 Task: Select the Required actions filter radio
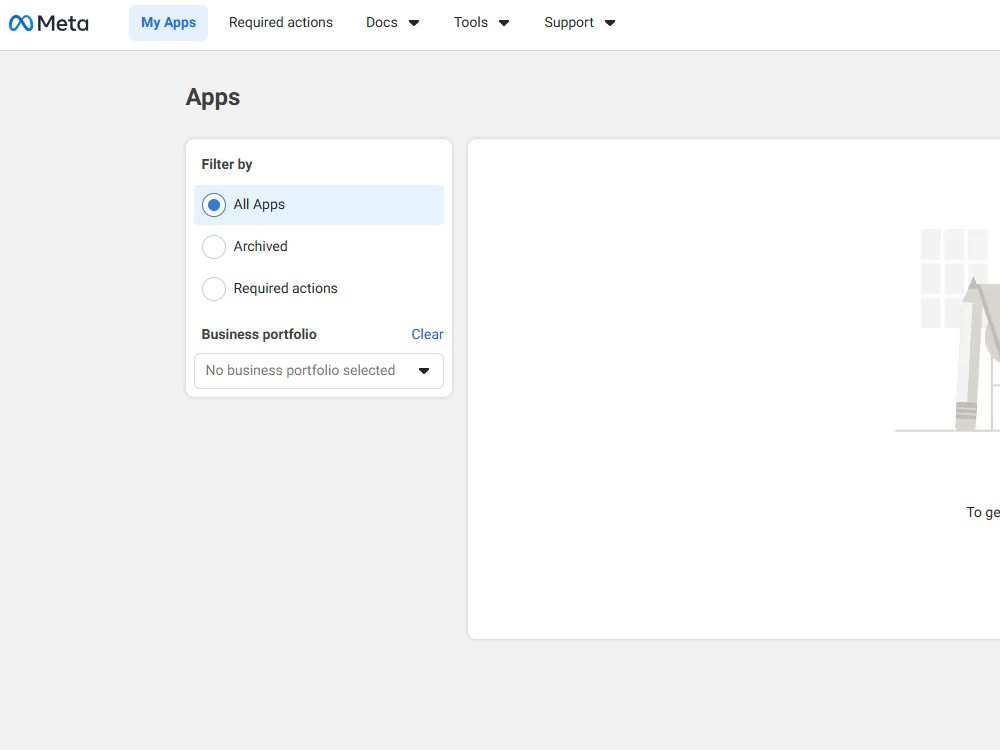pos(214,289)
